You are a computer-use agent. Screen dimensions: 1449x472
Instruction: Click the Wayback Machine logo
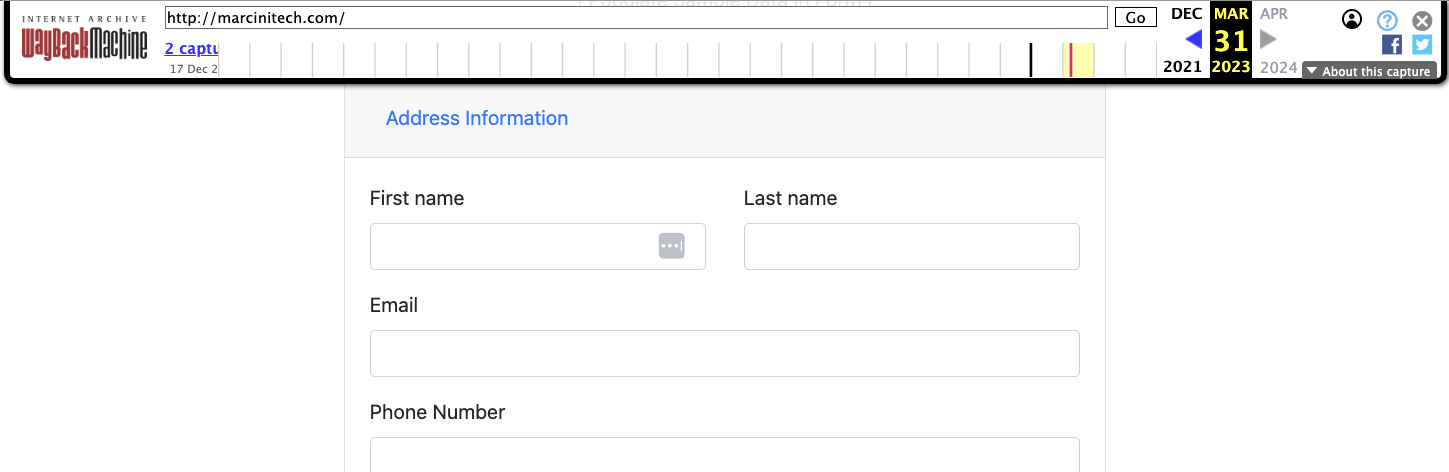[85, 44]
